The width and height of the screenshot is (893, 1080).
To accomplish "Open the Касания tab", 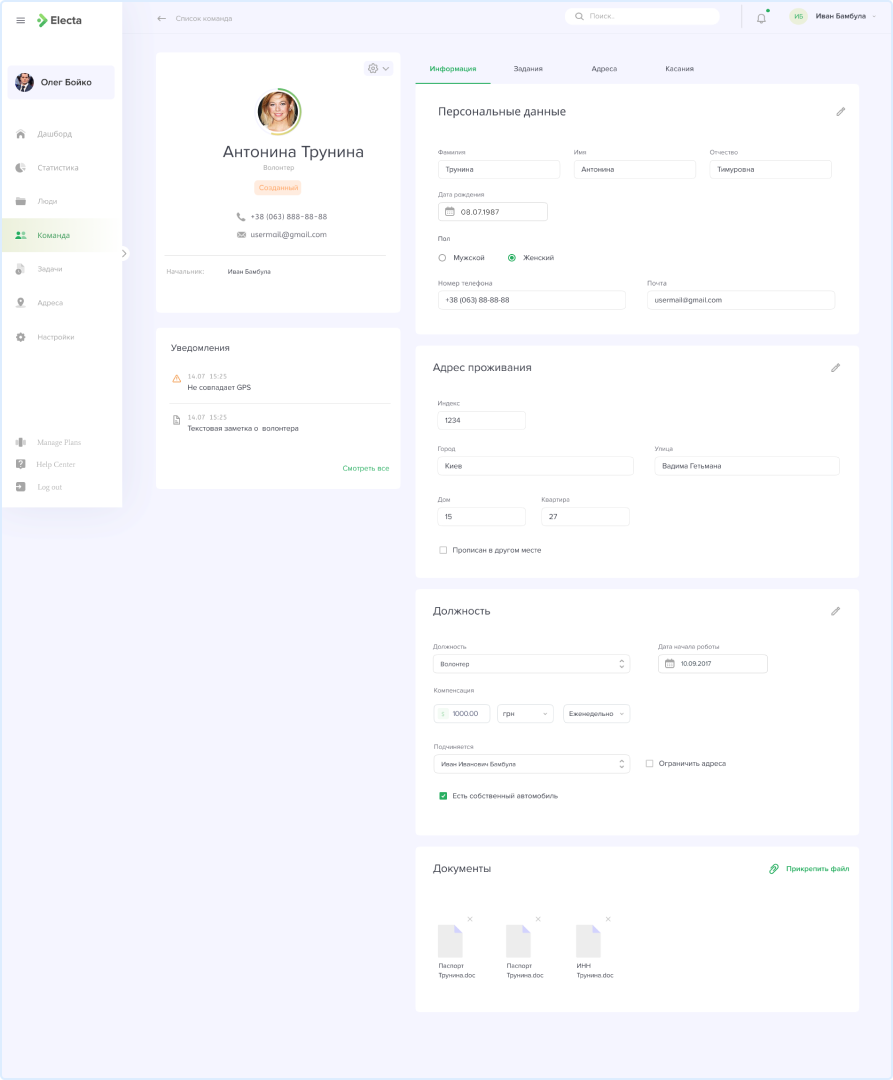I will click(679, 69).
